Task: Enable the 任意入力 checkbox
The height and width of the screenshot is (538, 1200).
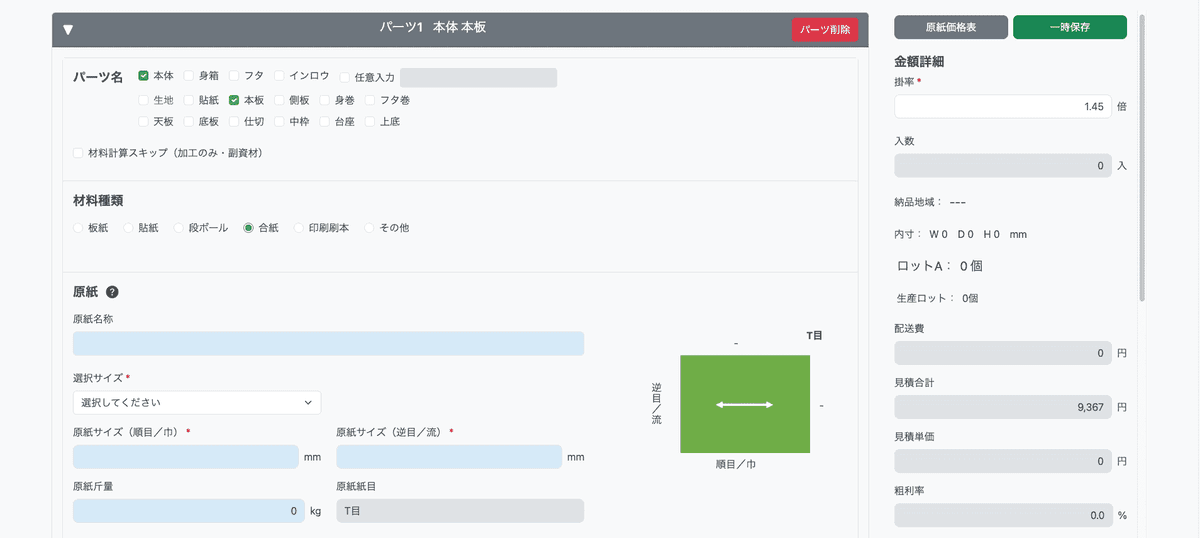Action: (345, 77)
